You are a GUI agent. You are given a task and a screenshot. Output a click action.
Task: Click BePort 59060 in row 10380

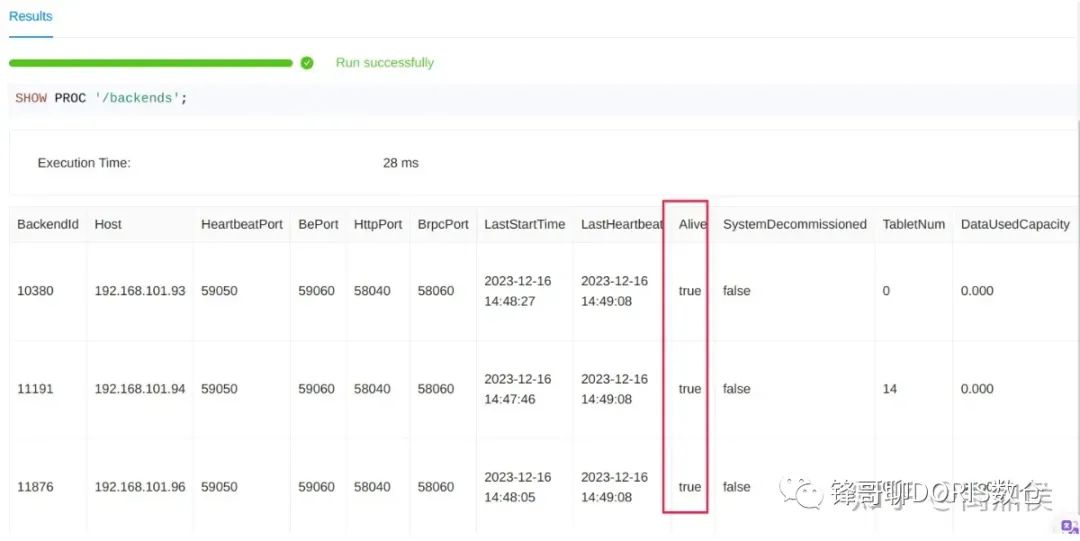point(316,291)
